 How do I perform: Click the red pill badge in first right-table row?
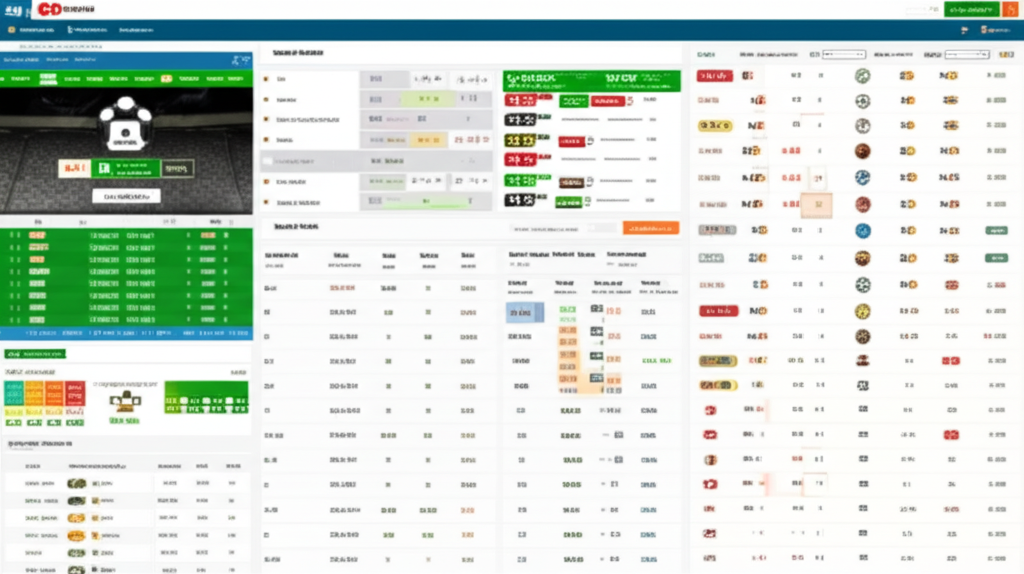pyautogui.click(x=715, y=76)
